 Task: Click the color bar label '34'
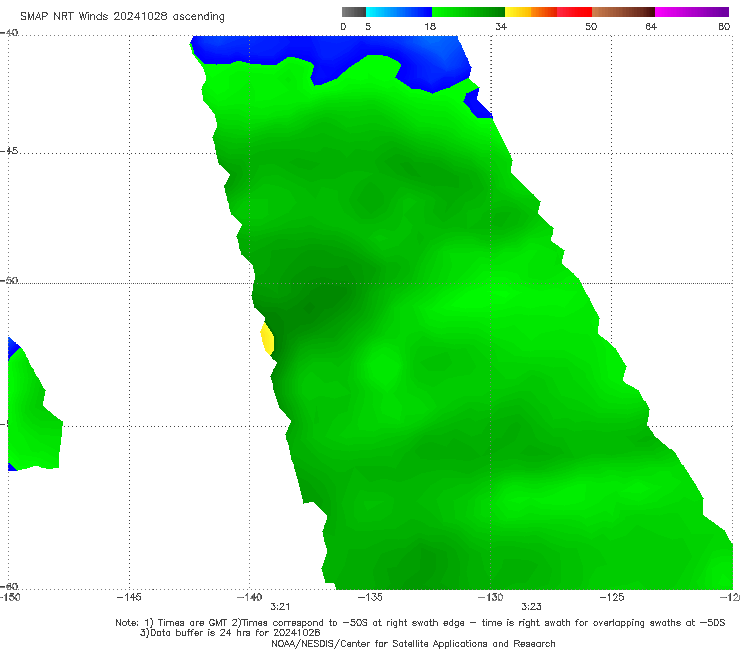501,26
